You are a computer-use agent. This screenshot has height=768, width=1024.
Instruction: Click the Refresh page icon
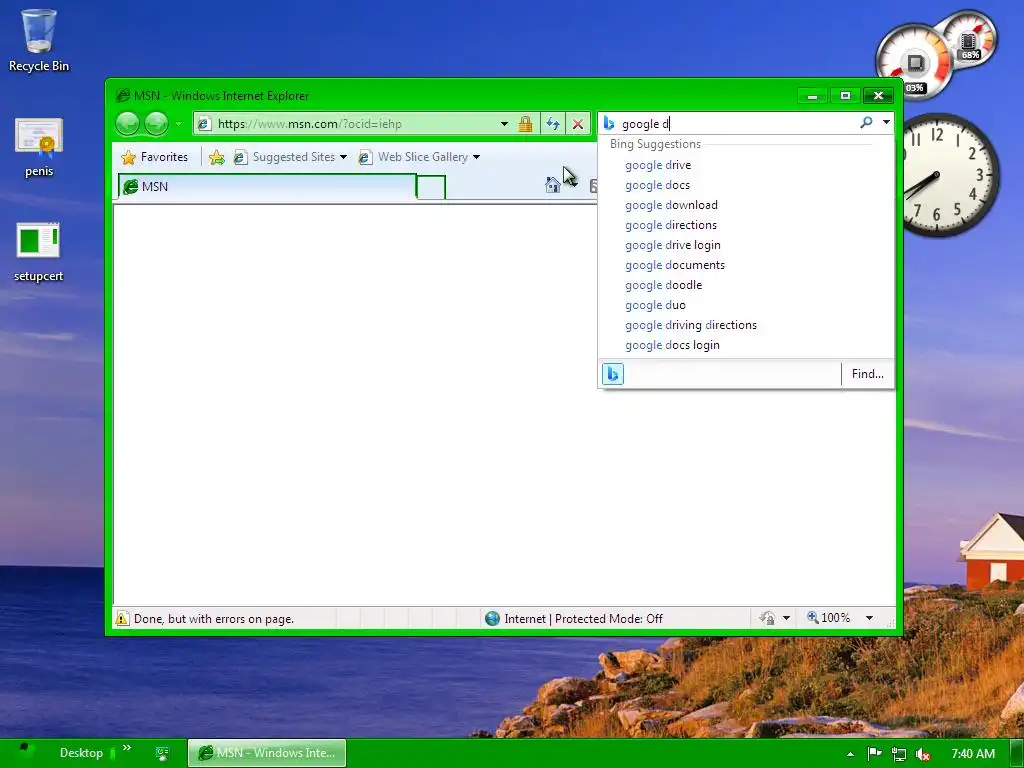click(553, 123)
